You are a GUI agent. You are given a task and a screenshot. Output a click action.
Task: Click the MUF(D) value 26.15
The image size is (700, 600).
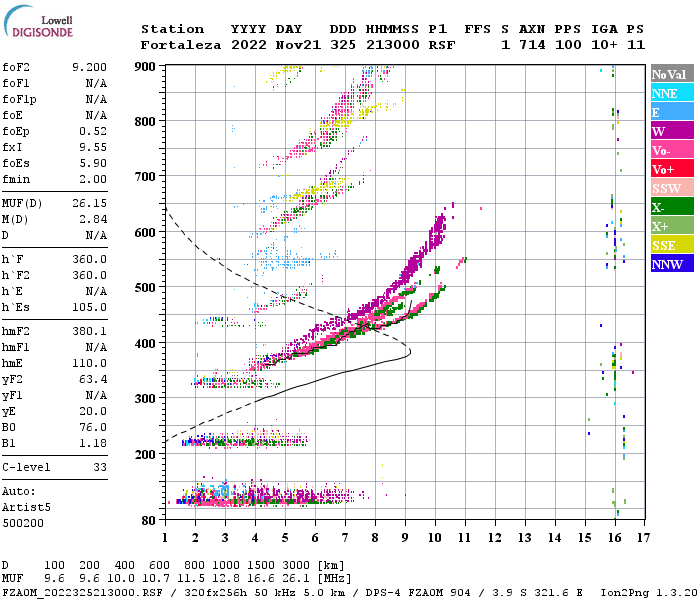[x=89, y=204]
